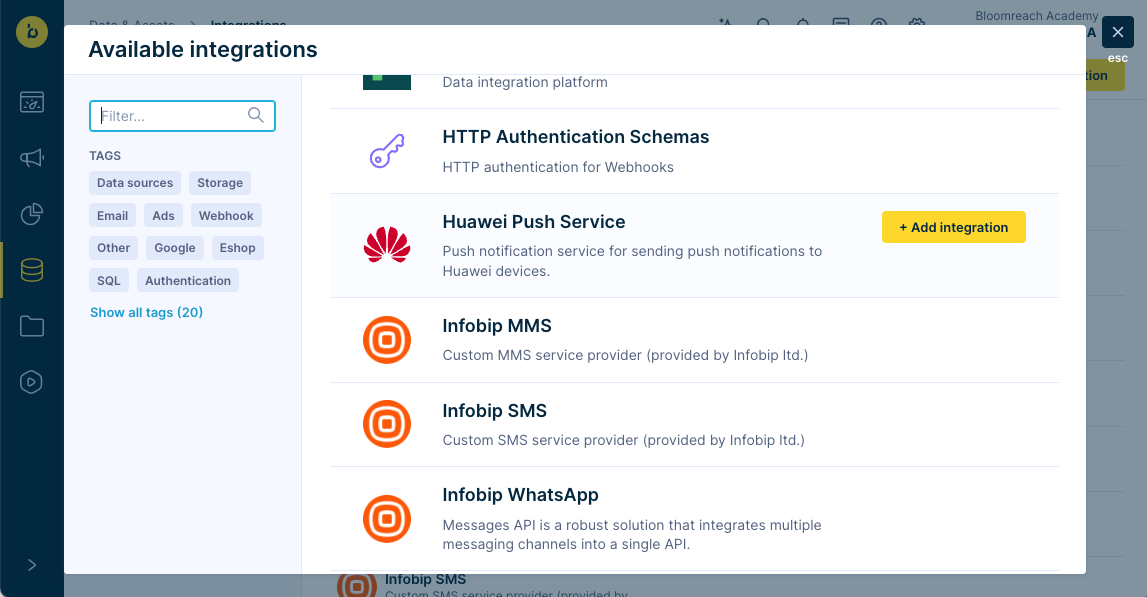Image resolution: width=1147 pixels, height=597 pixels.
Task: Click the Infobip MMS logo icon
Action: coord(387,339)
